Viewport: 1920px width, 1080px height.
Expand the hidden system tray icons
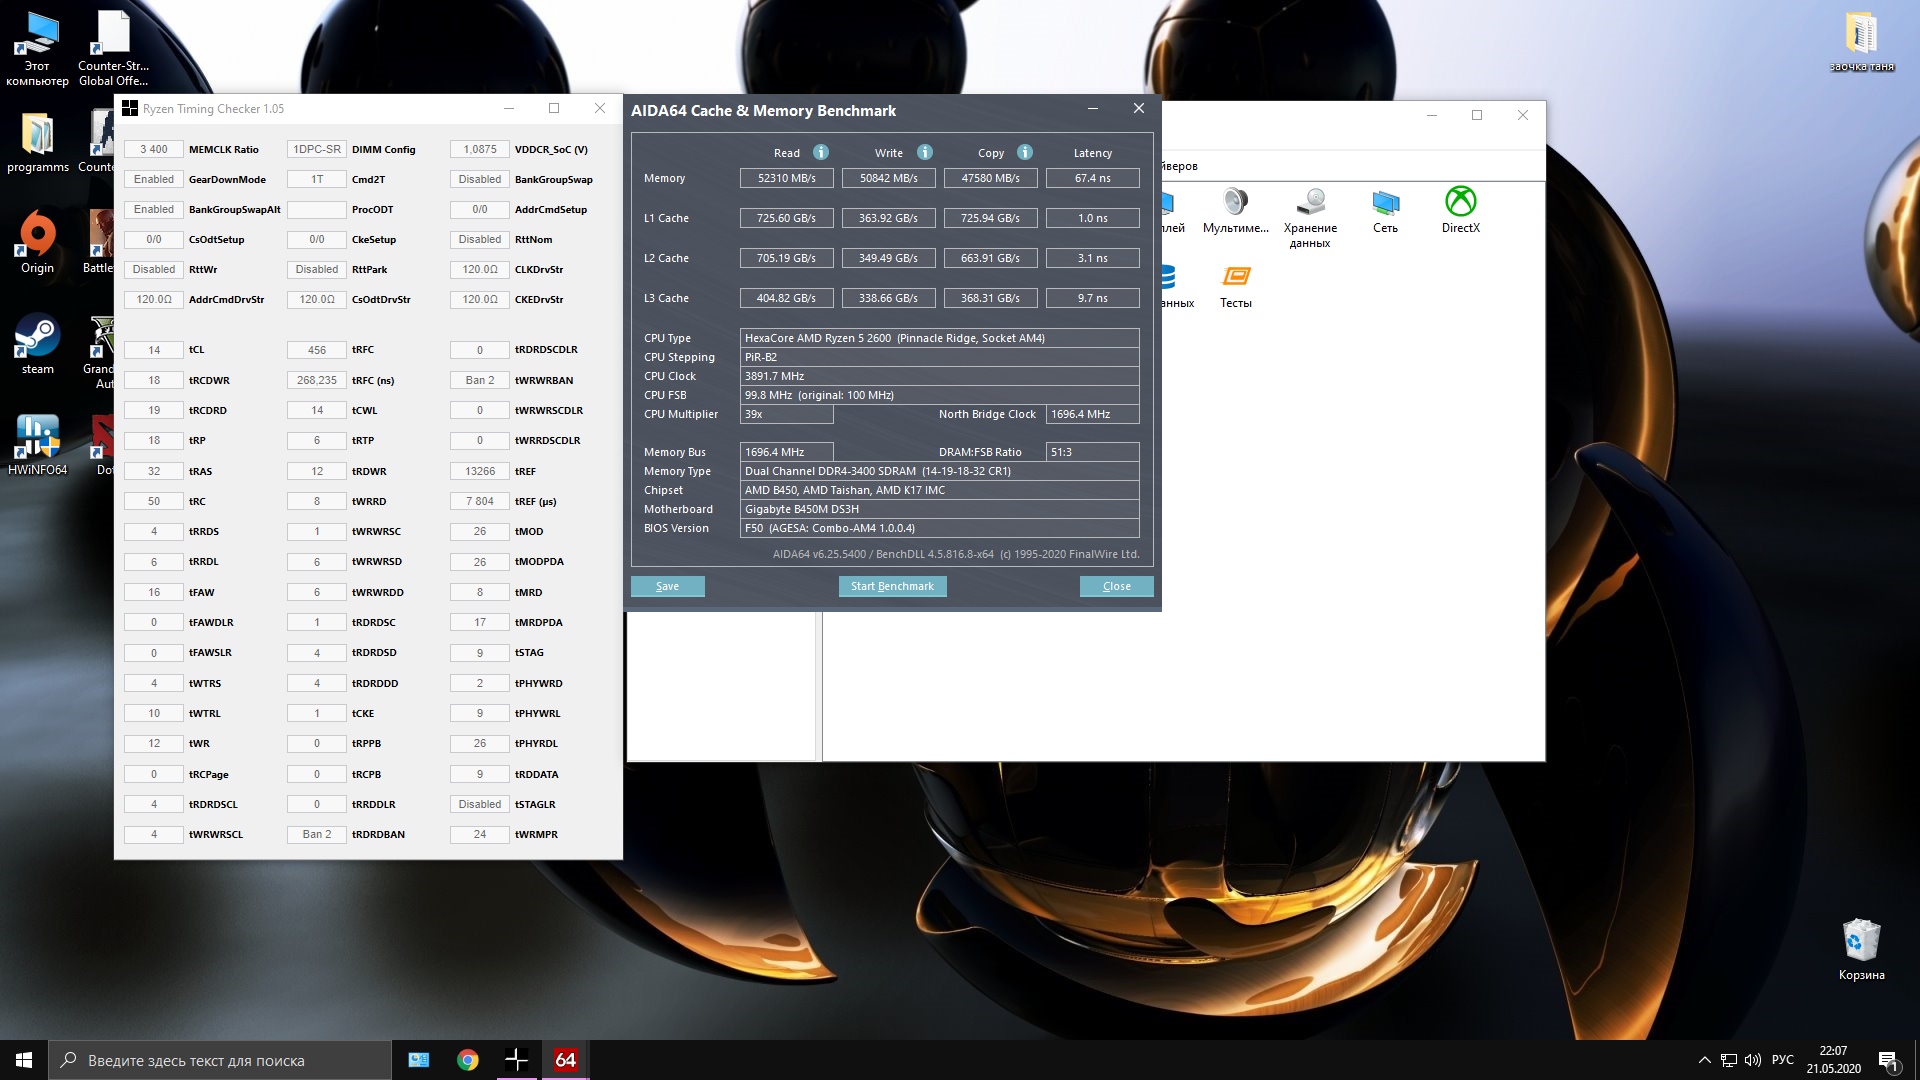pos(1704,1060)
